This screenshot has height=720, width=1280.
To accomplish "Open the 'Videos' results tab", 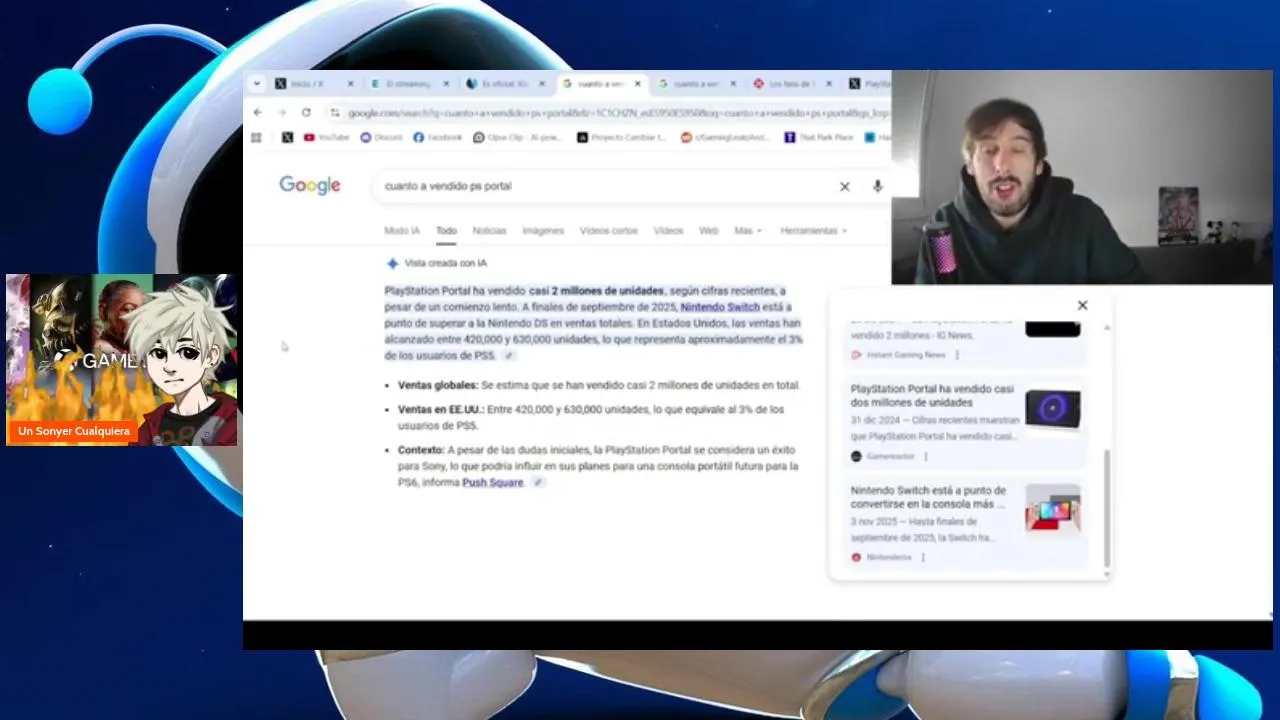I will tap(668, 231).
